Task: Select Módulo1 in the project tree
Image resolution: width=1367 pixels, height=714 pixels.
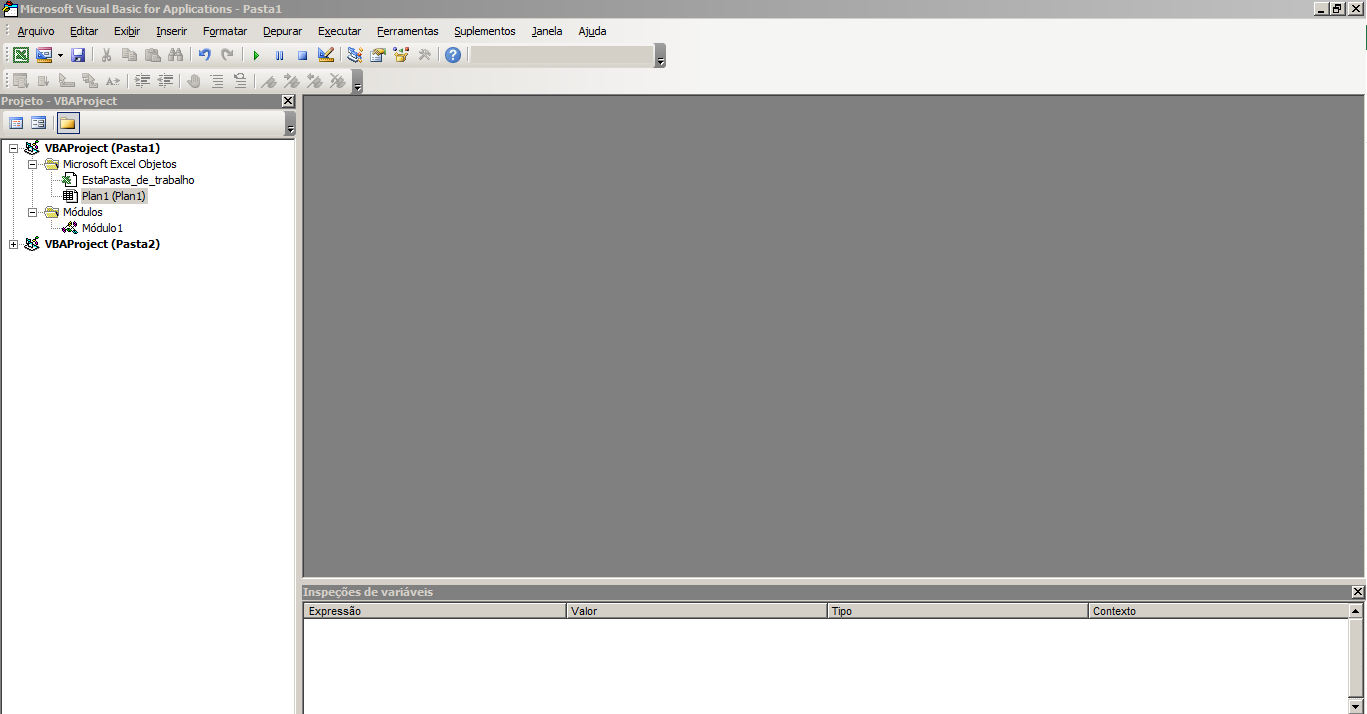Action: [x=102, y=228]
